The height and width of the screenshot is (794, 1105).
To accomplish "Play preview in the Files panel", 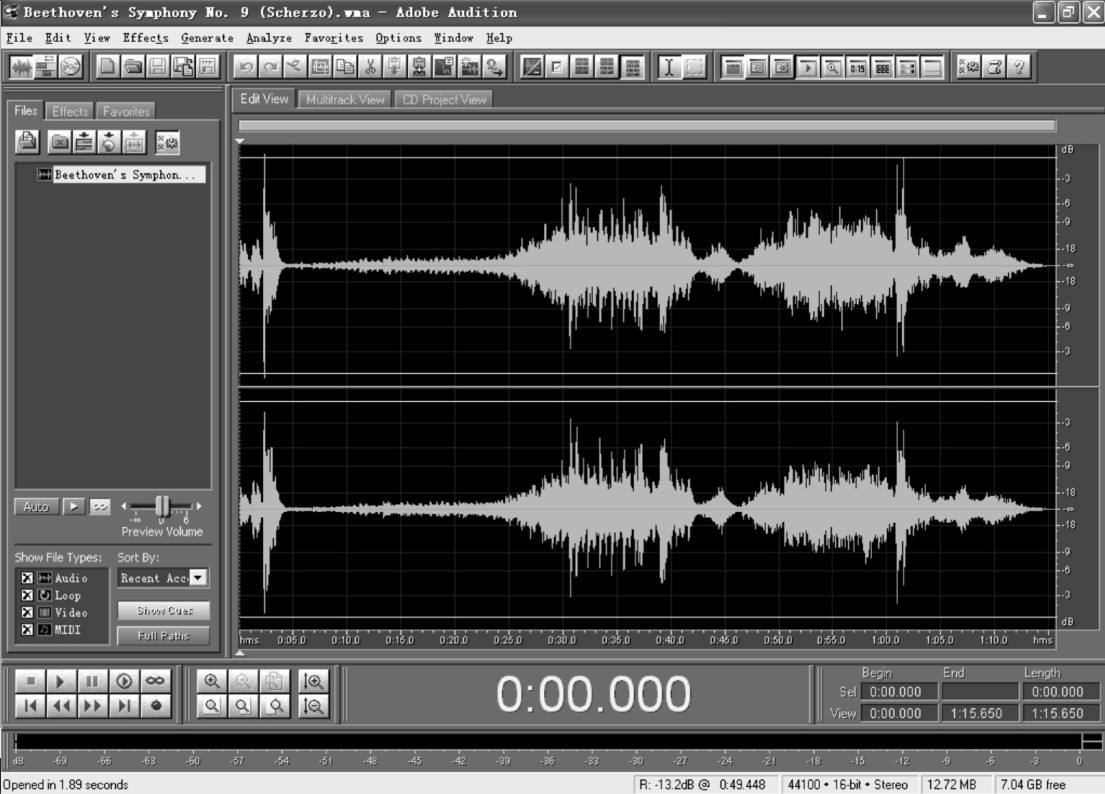I will 73,507.
